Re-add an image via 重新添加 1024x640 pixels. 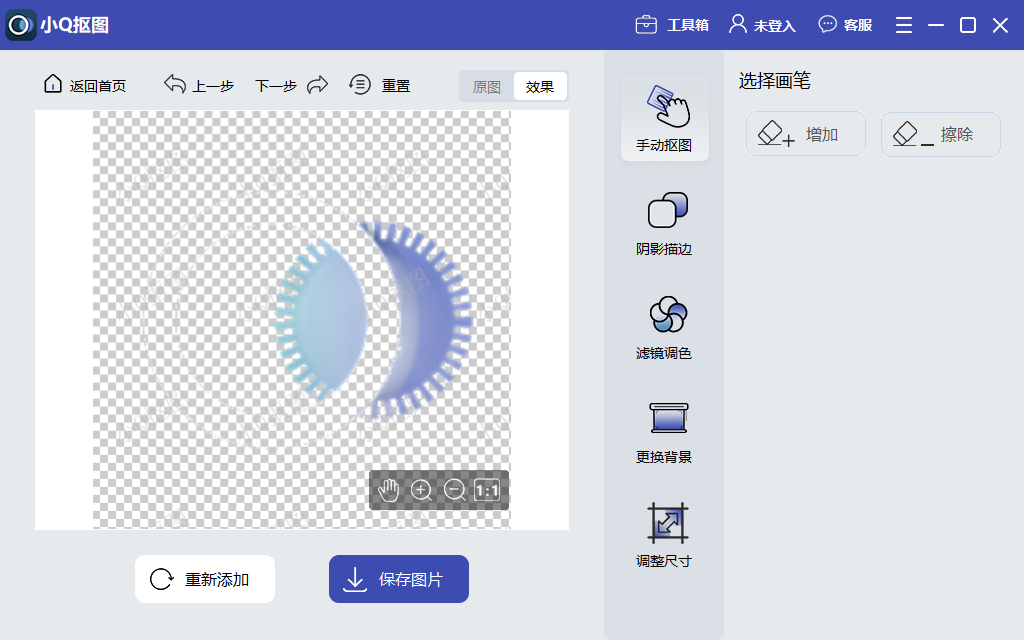[204, 578]
